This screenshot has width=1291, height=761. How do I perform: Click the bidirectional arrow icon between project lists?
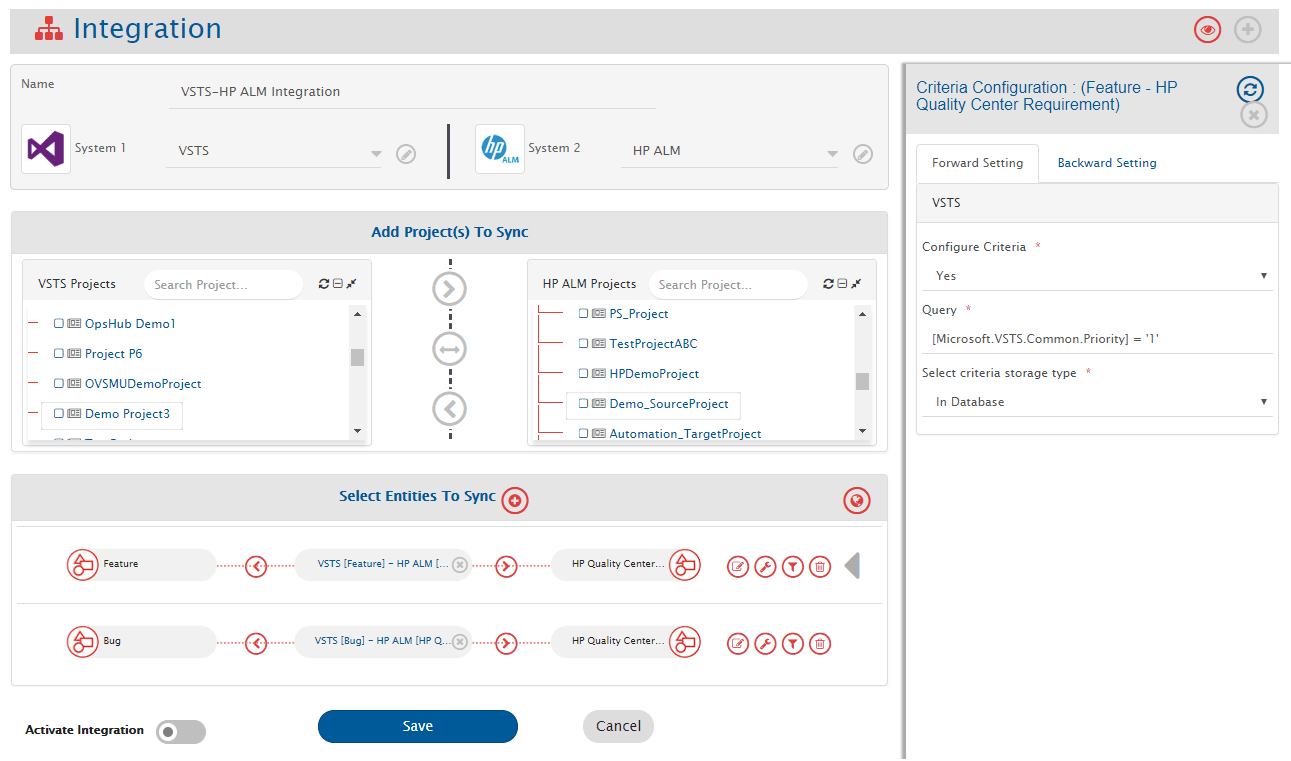[449, 349]
